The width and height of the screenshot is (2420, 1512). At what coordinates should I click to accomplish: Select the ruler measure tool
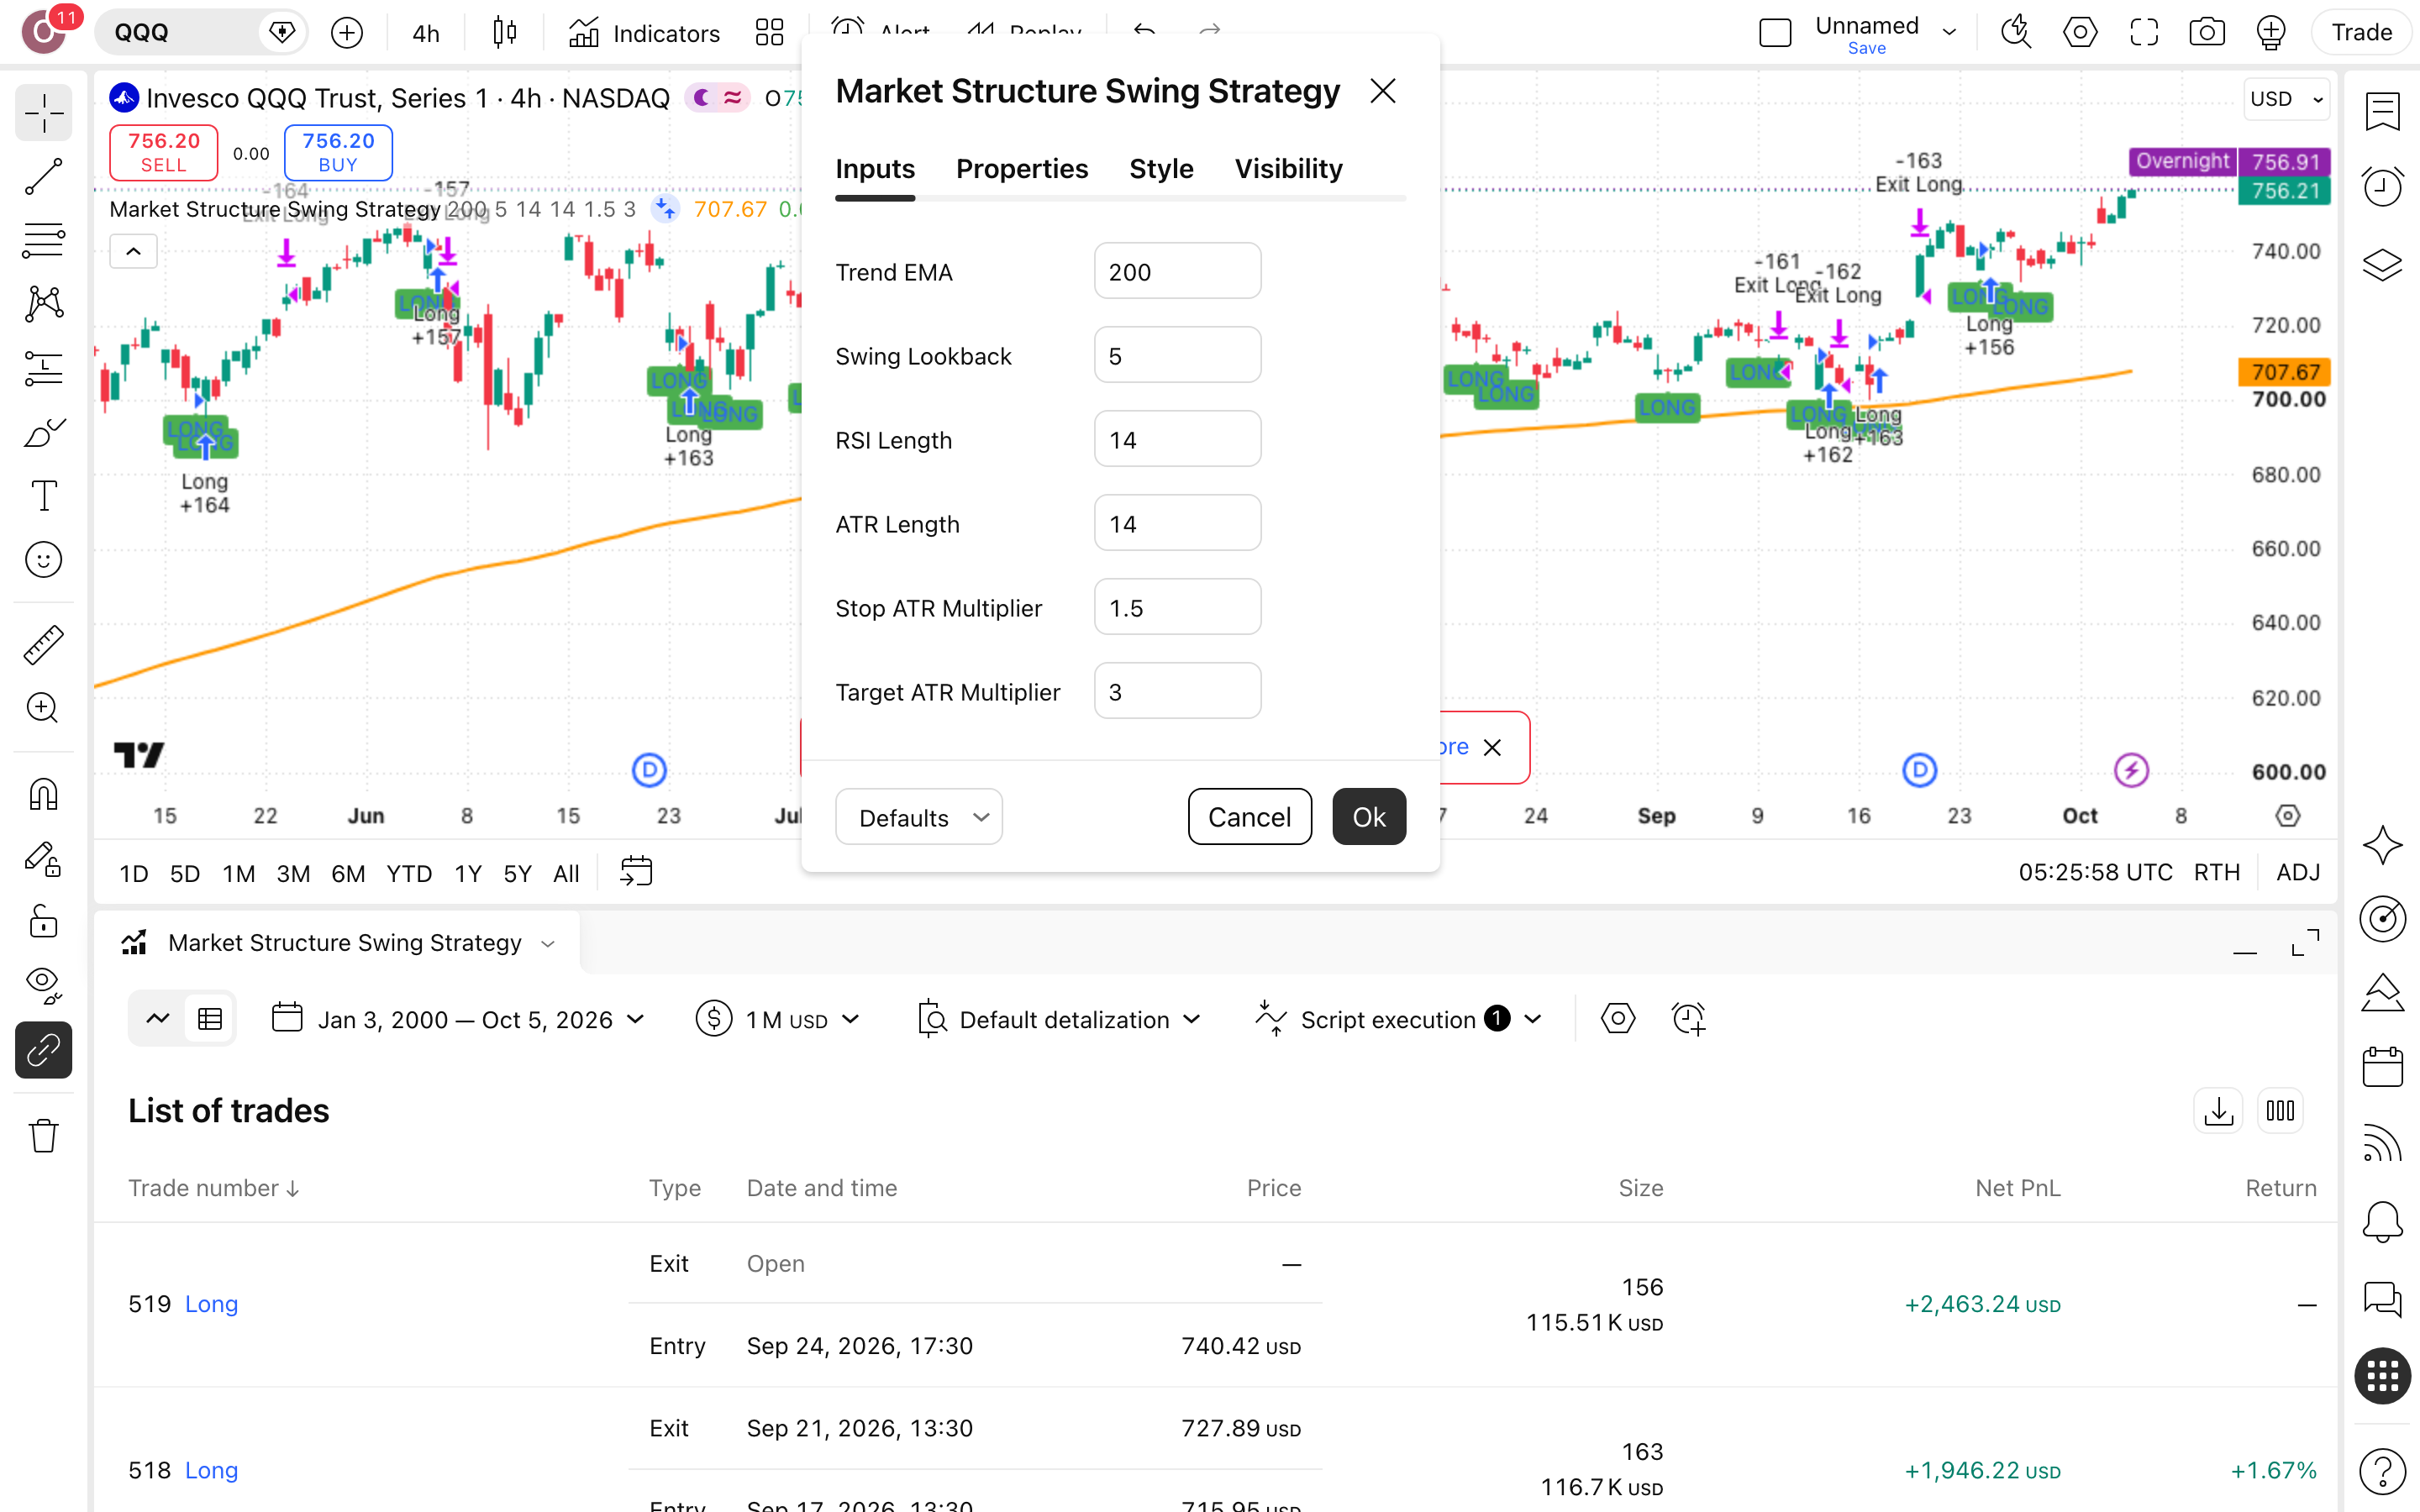click(x=44, y=645)
